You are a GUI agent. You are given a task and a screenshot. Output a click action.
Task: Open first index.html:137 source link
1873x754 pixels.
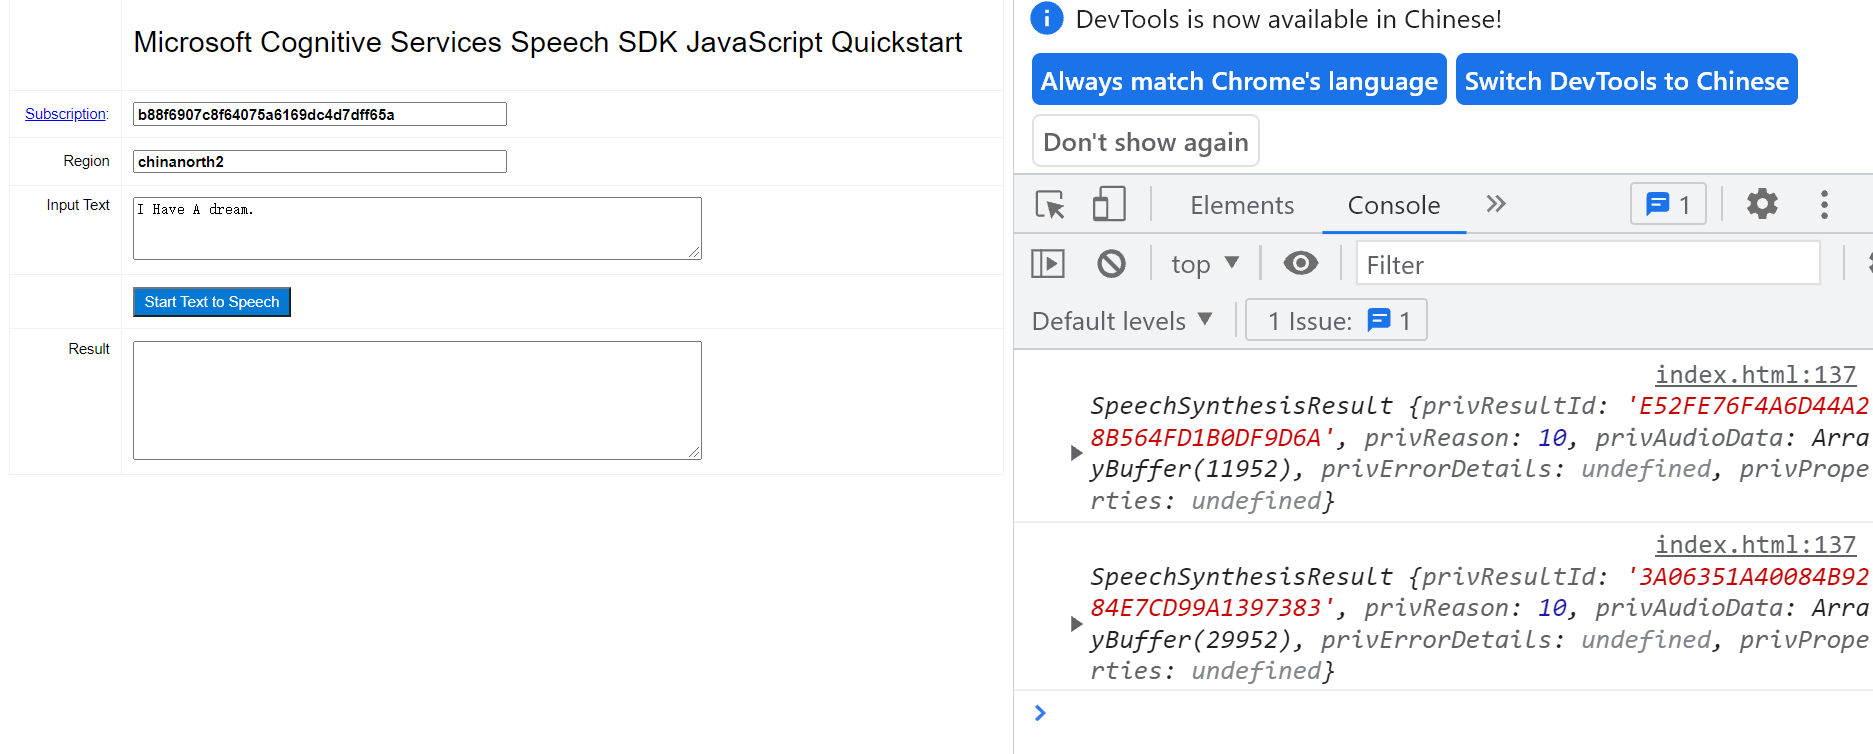pos(1755,375)
